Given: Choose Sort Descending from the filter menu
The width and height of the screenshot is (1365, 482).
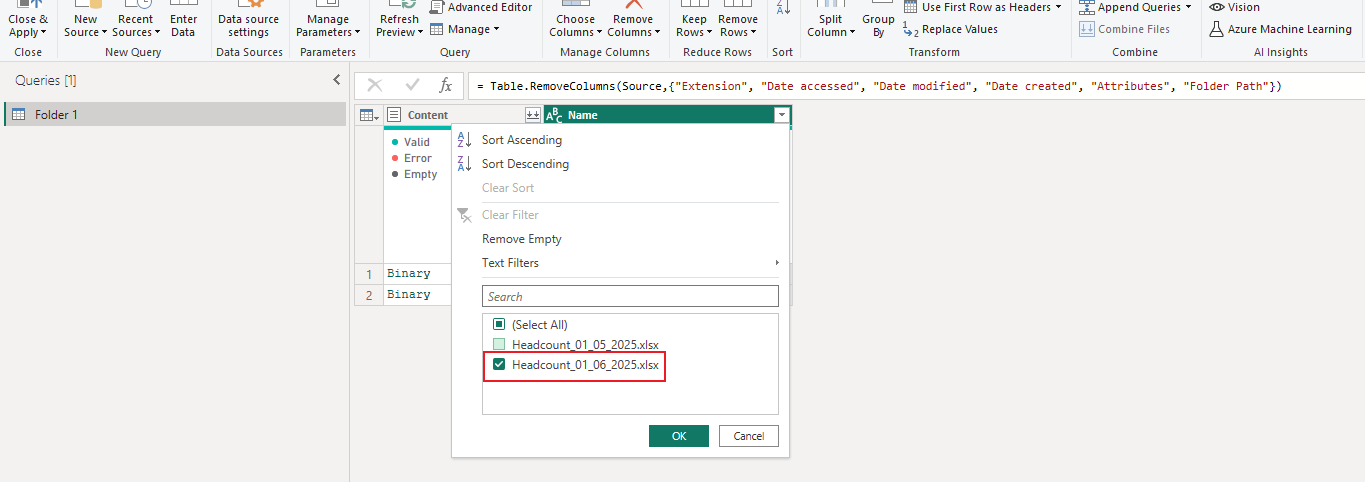Looking at the screenshot, I should pyautogui.click(x=525, y=164).
